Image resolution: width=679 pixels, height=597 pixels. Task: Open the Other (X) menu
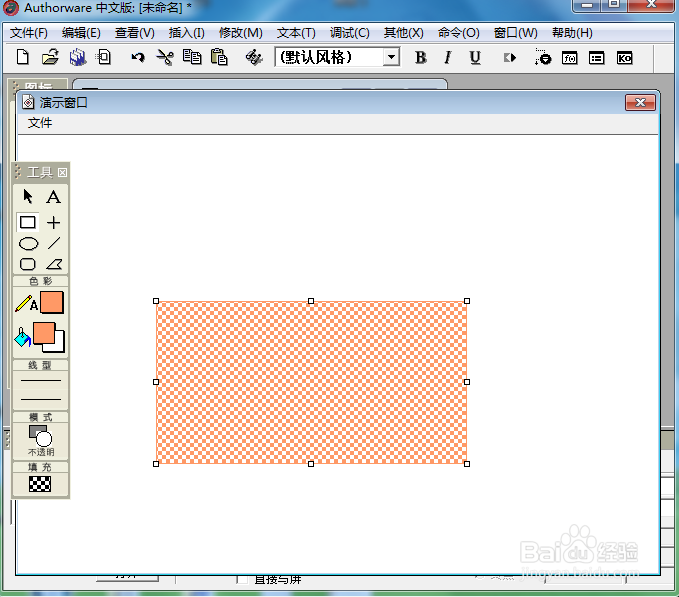tap(404, 33)
